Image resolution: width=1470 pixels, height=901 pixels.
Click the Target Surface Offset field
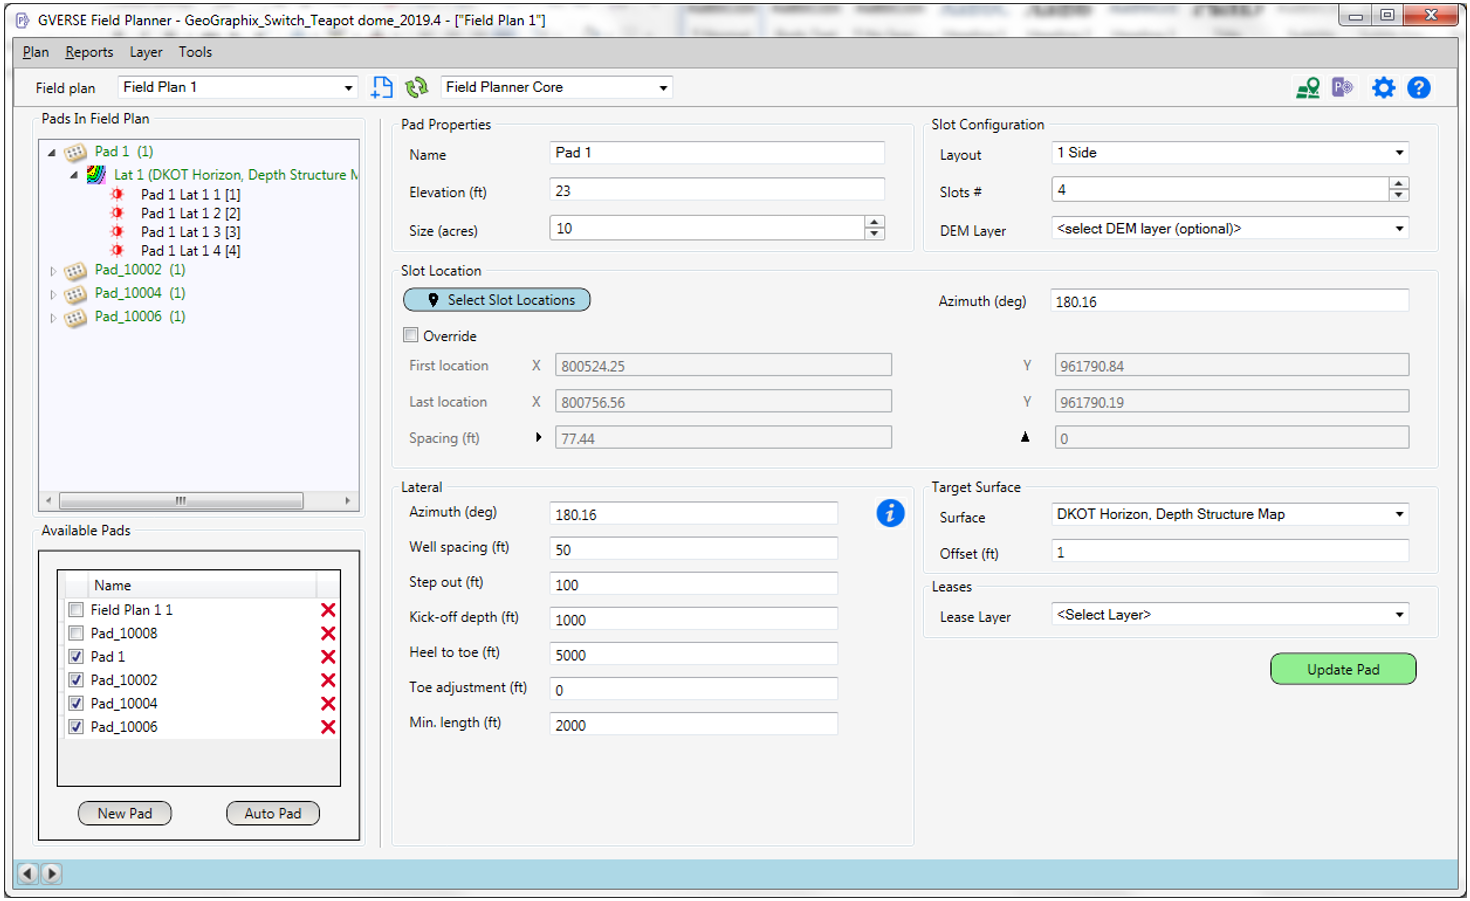[1230, 552]
